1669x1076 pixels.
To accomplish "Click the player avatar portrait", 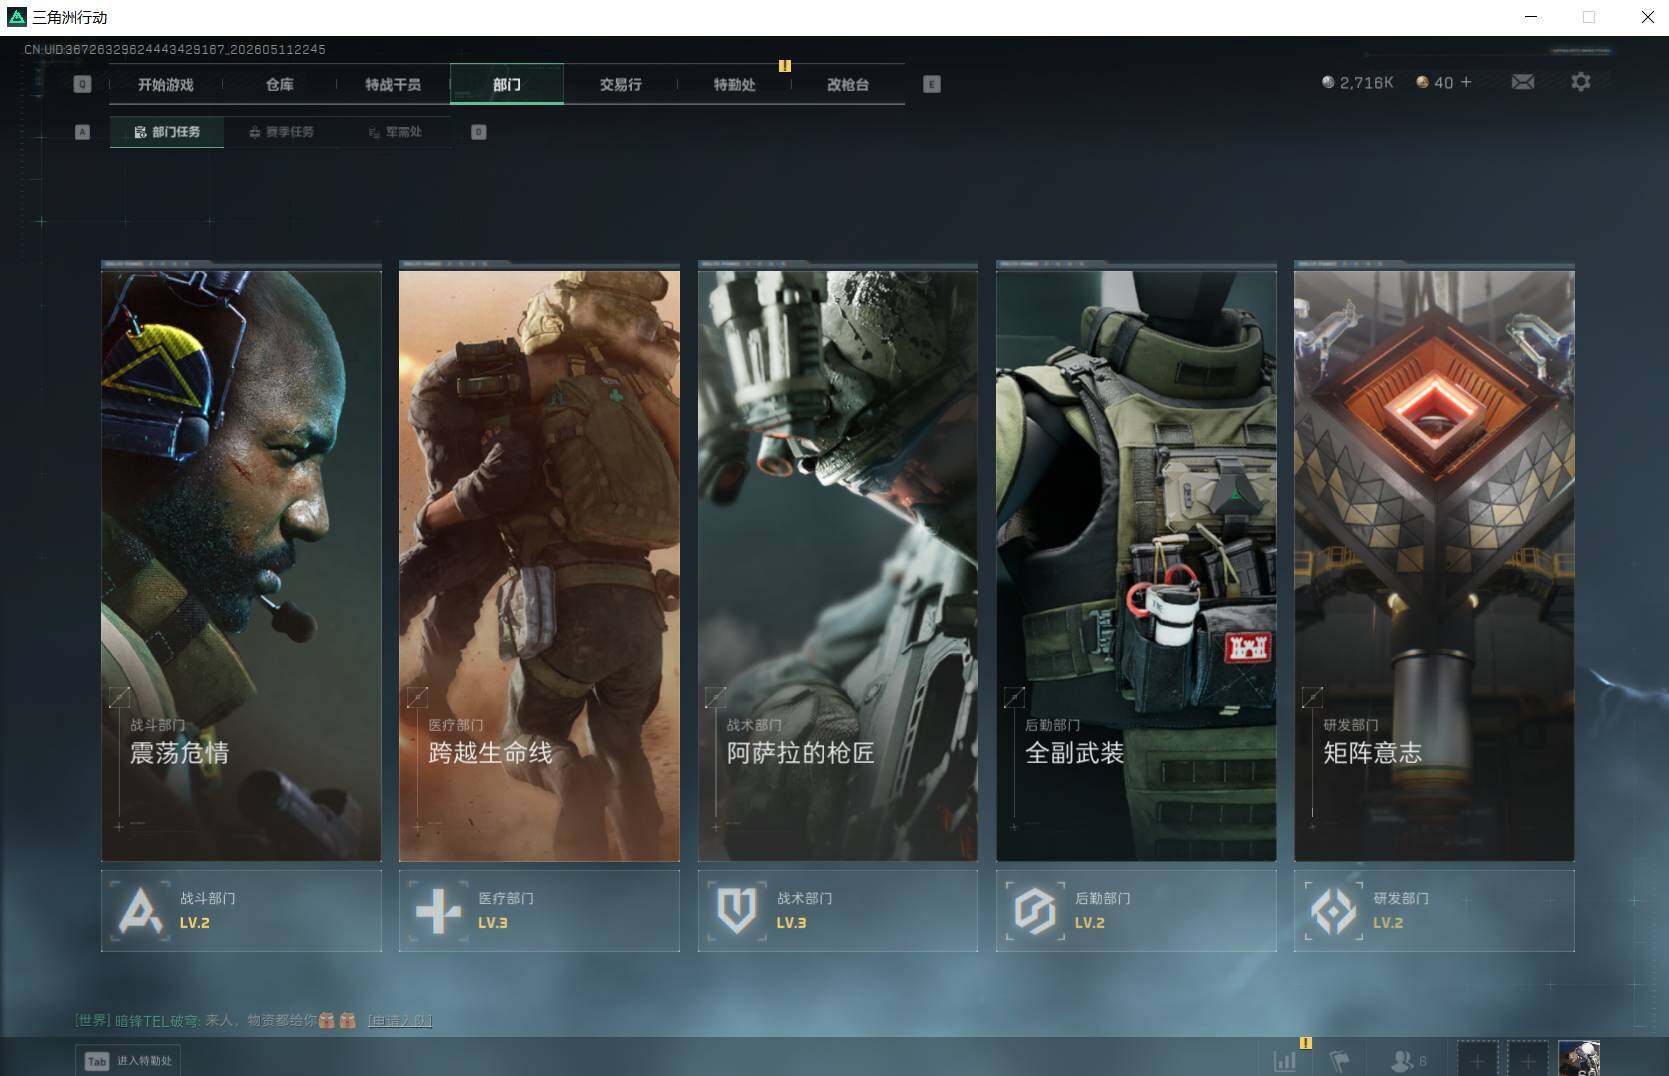I will tap(1579, 1059).
